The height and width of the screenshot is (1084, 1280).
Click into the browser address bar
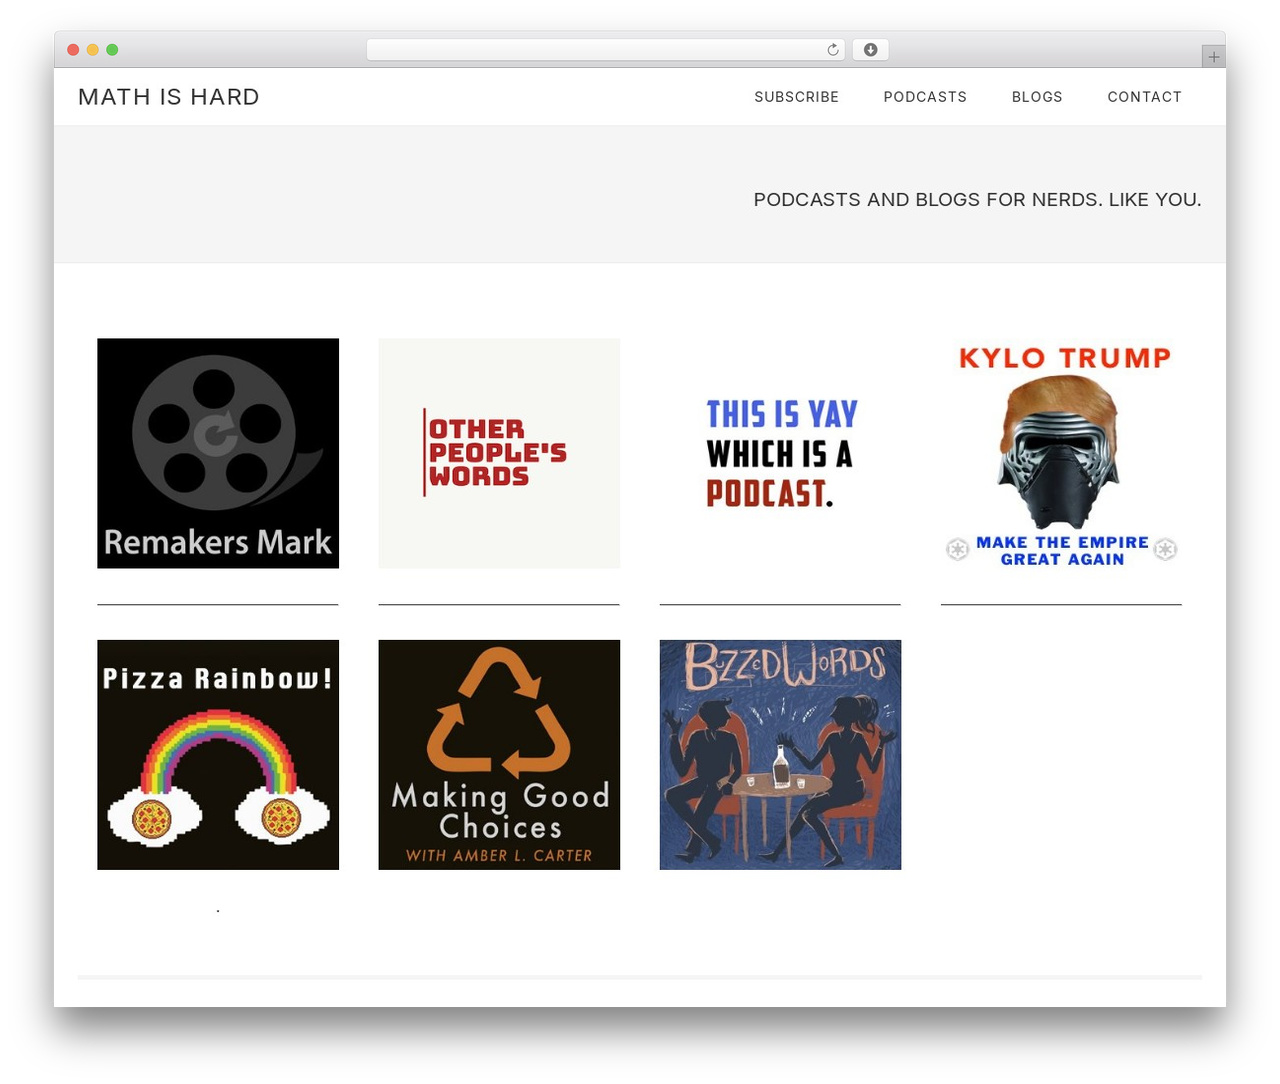[605, 50]
